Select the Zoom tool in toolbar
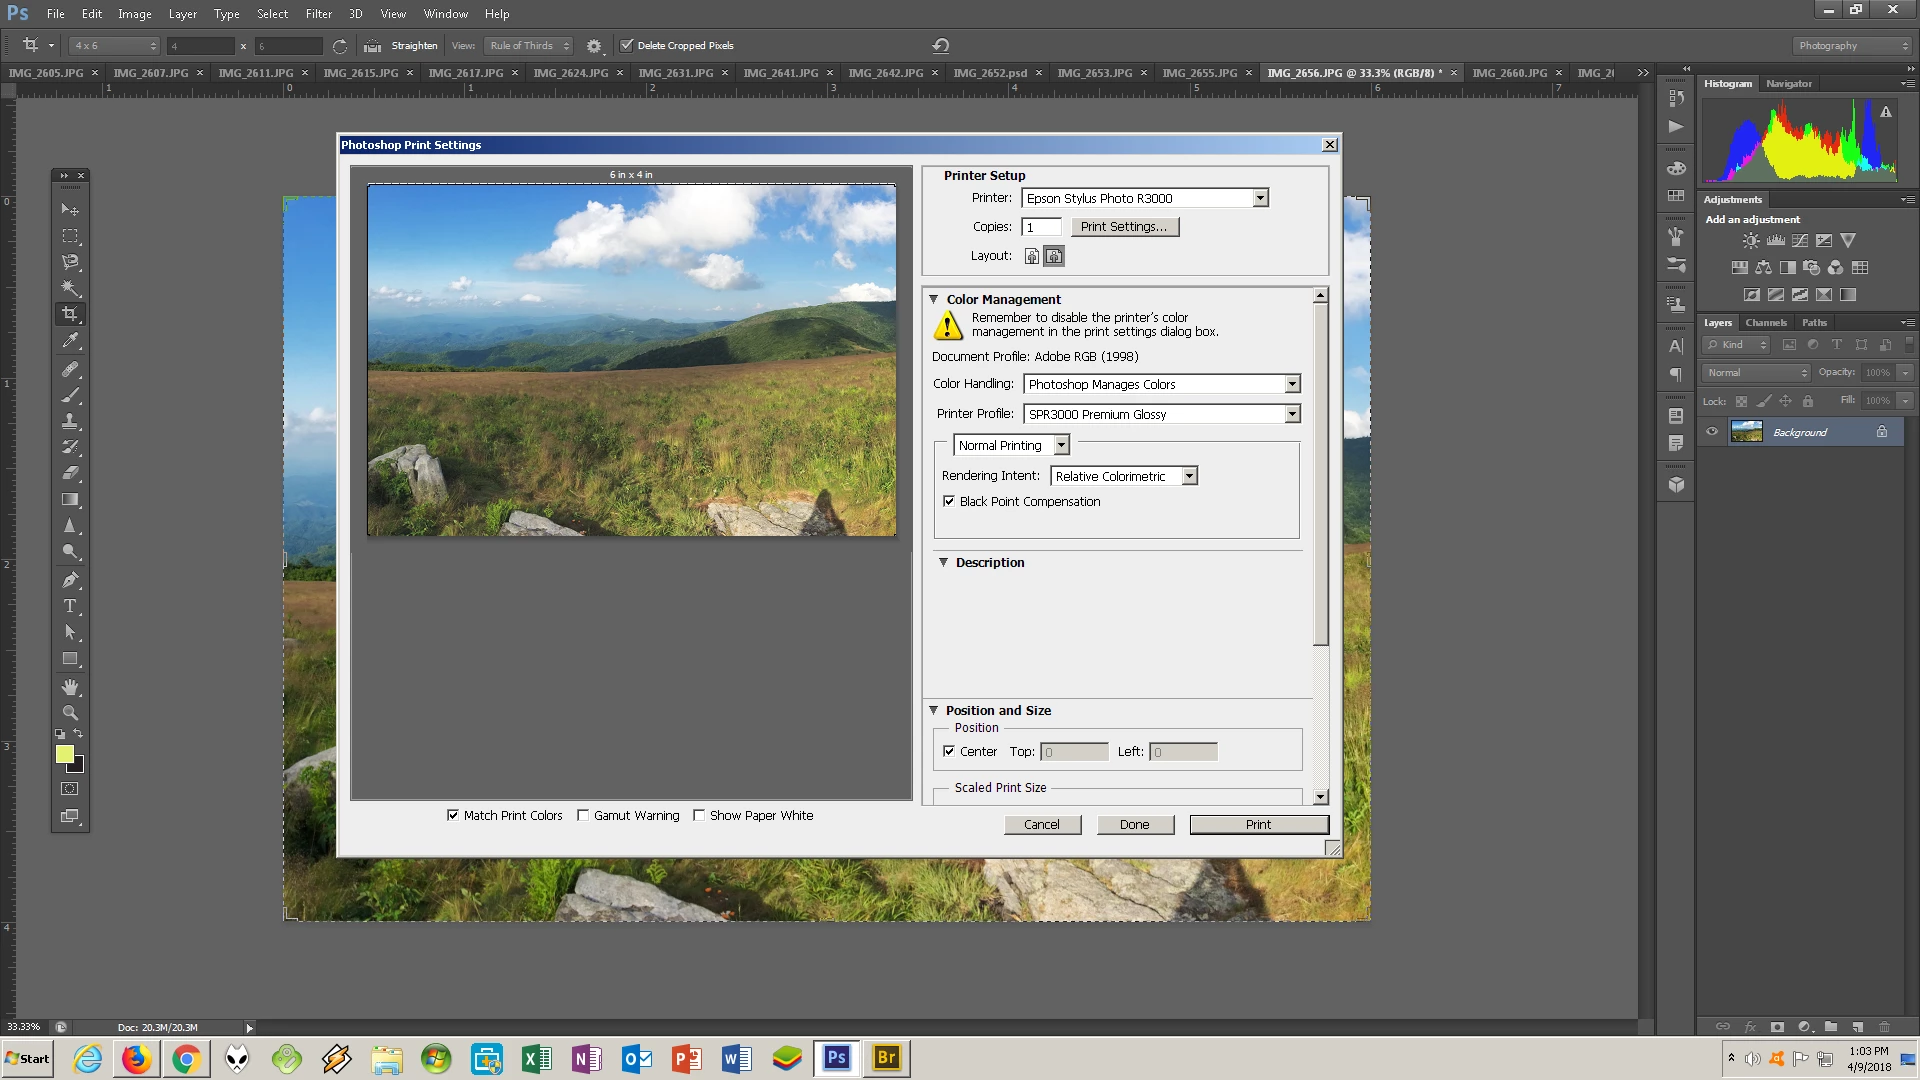The height and width of the screenshot is (1080, 1920). pyautogui.click(x=70, y=713)
